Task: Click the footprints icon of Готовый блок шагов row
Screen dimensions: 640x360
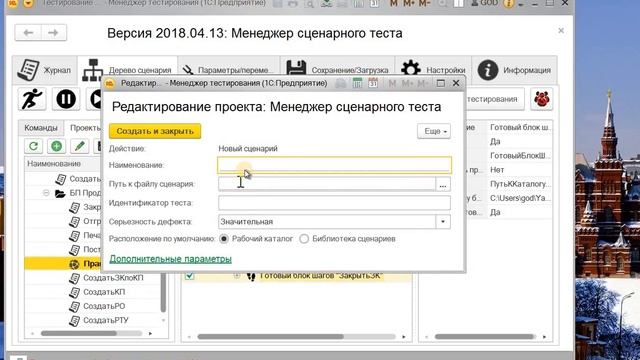Action: 251,276
